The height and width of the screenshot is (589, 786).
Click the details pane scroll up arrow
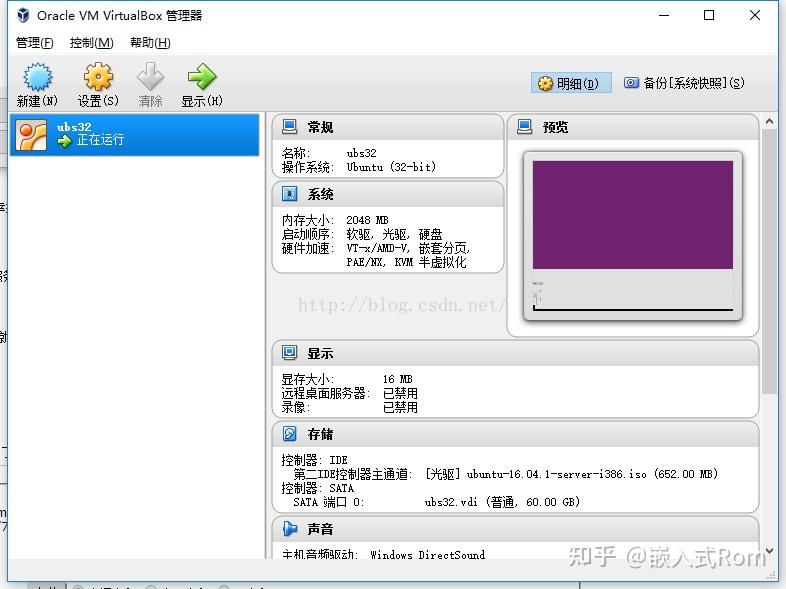(769, 121)
